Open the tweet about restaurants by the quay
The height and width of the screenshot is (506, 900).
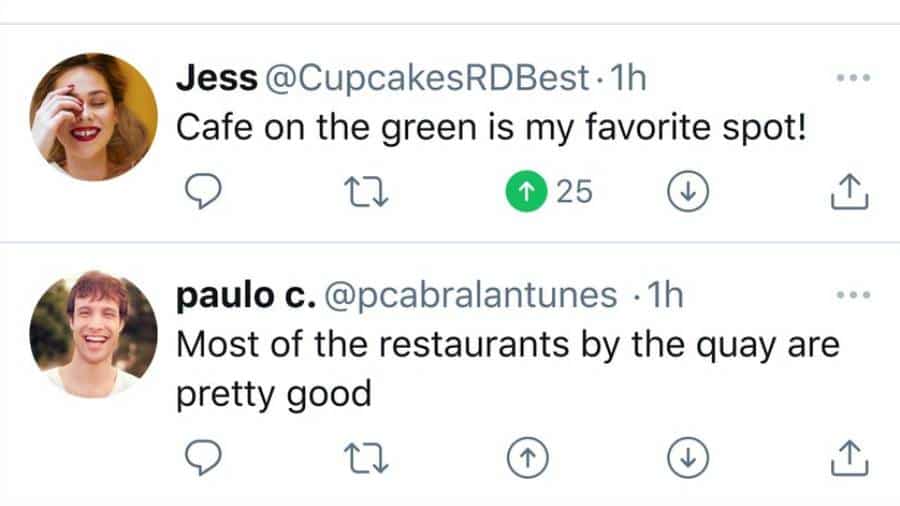(x=506, y=345)
